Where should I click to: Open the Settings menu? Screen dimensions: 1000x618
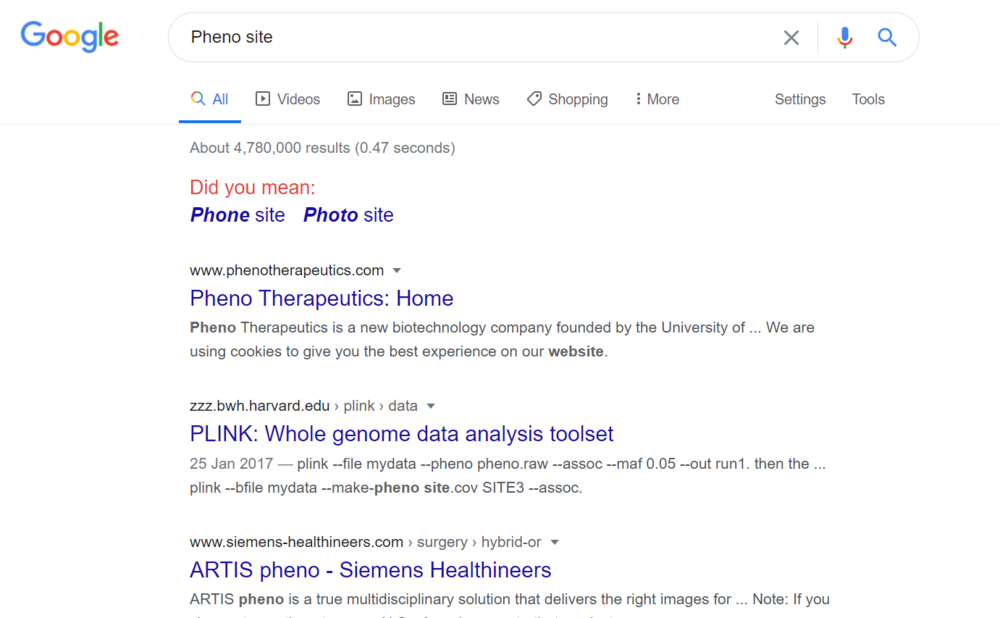pos(800,99)
